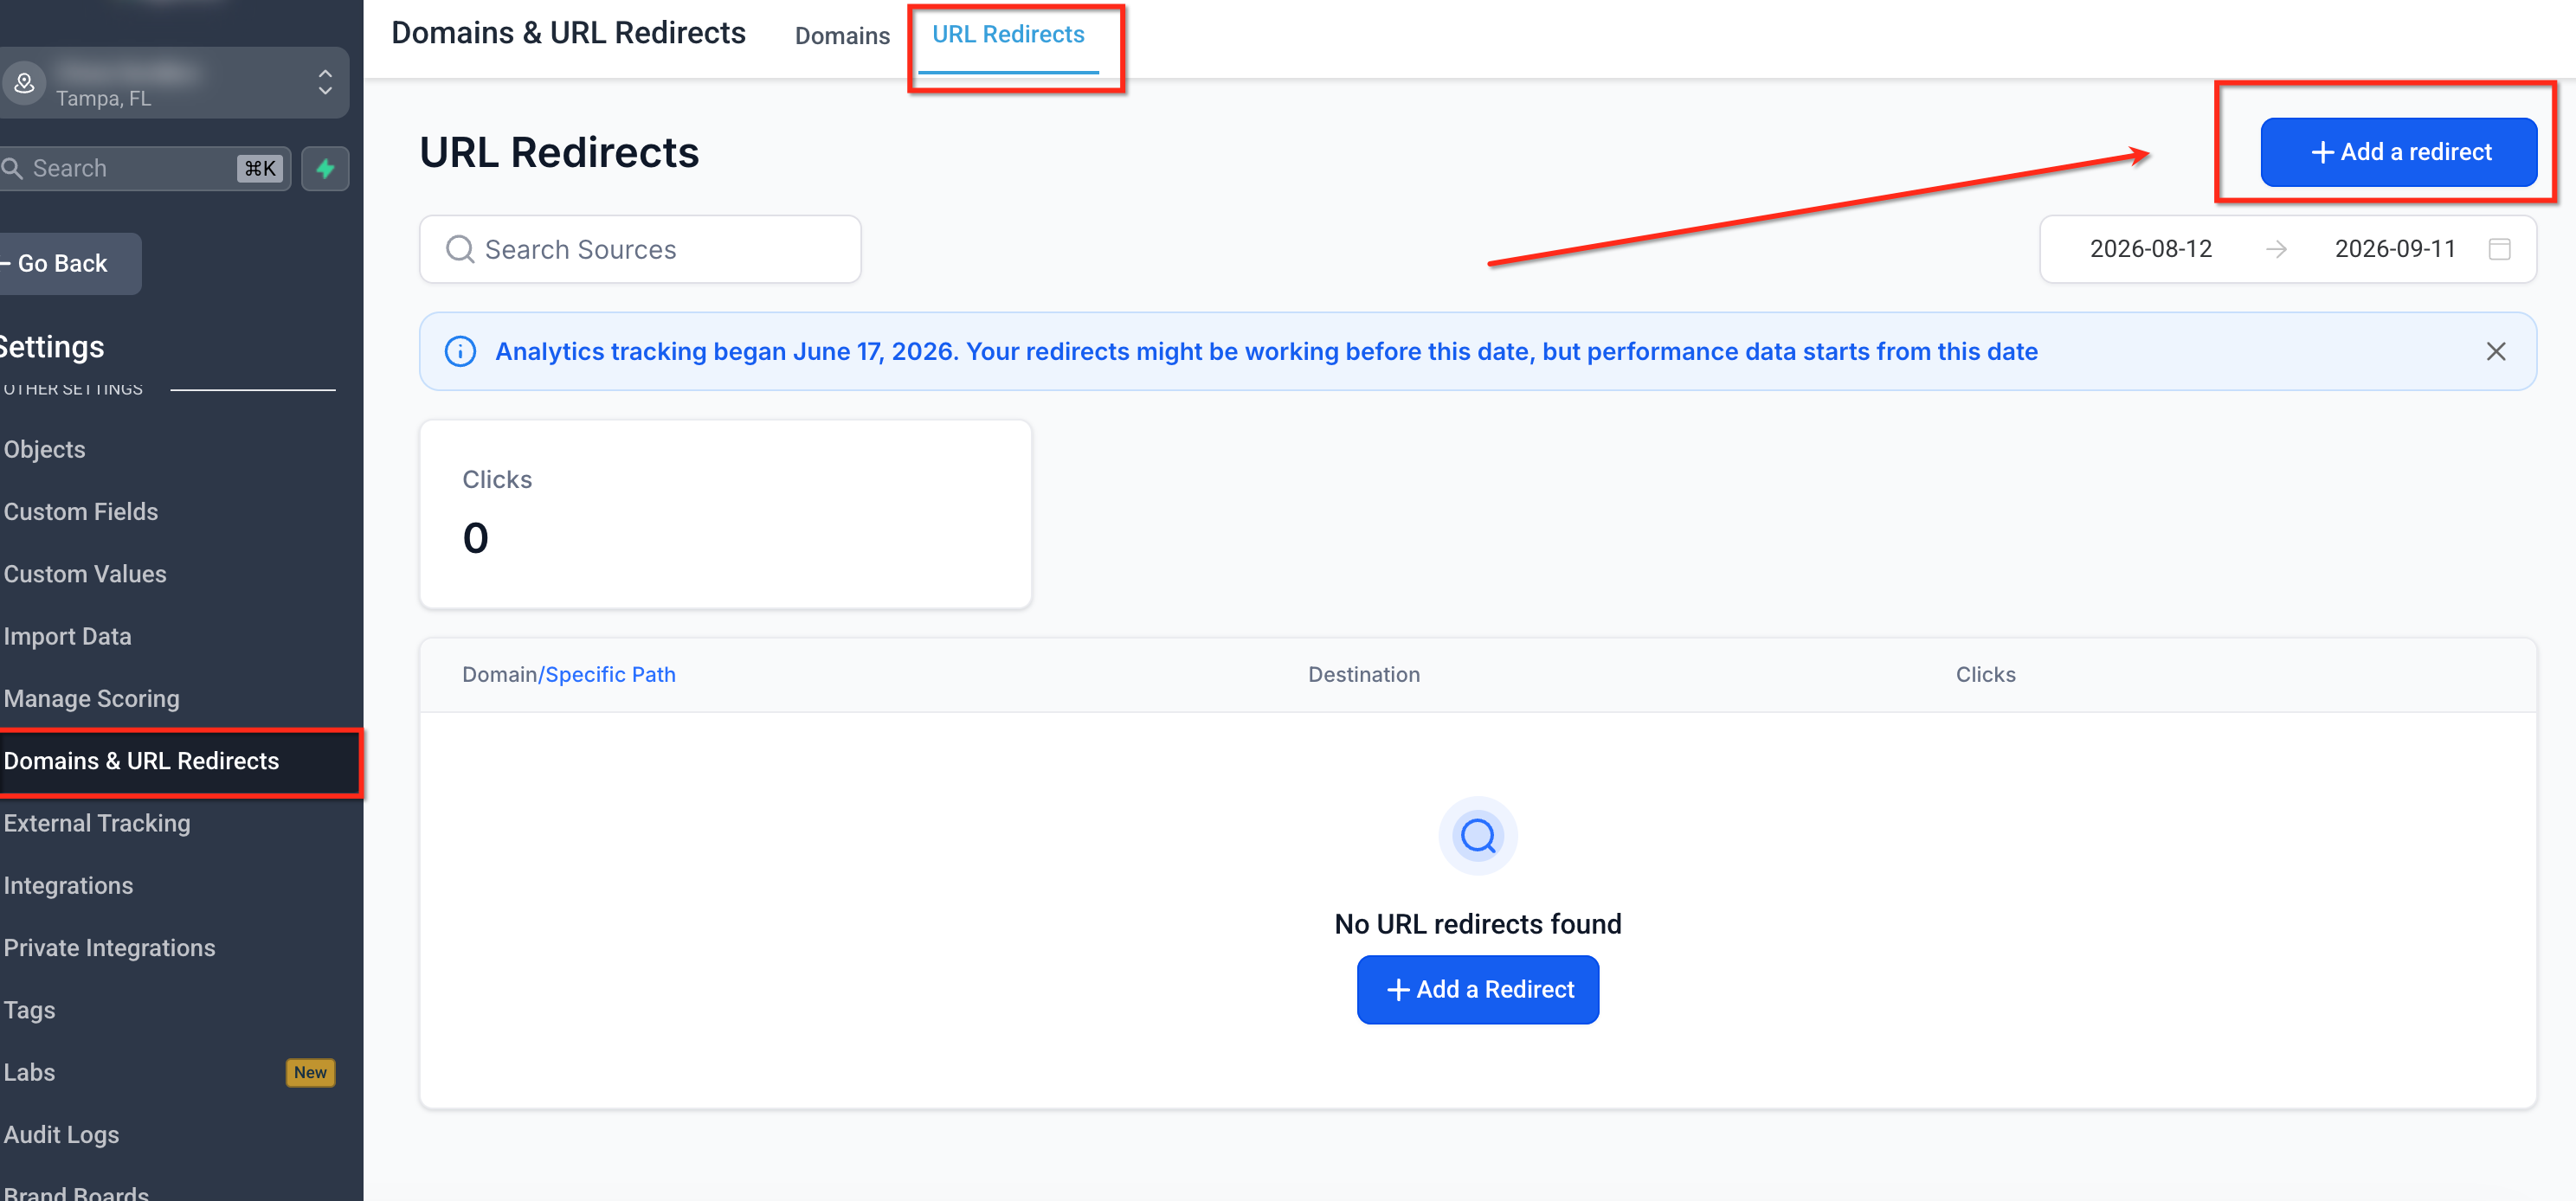Select Domains & URL Redirects in sidebar

click(180, 761)
